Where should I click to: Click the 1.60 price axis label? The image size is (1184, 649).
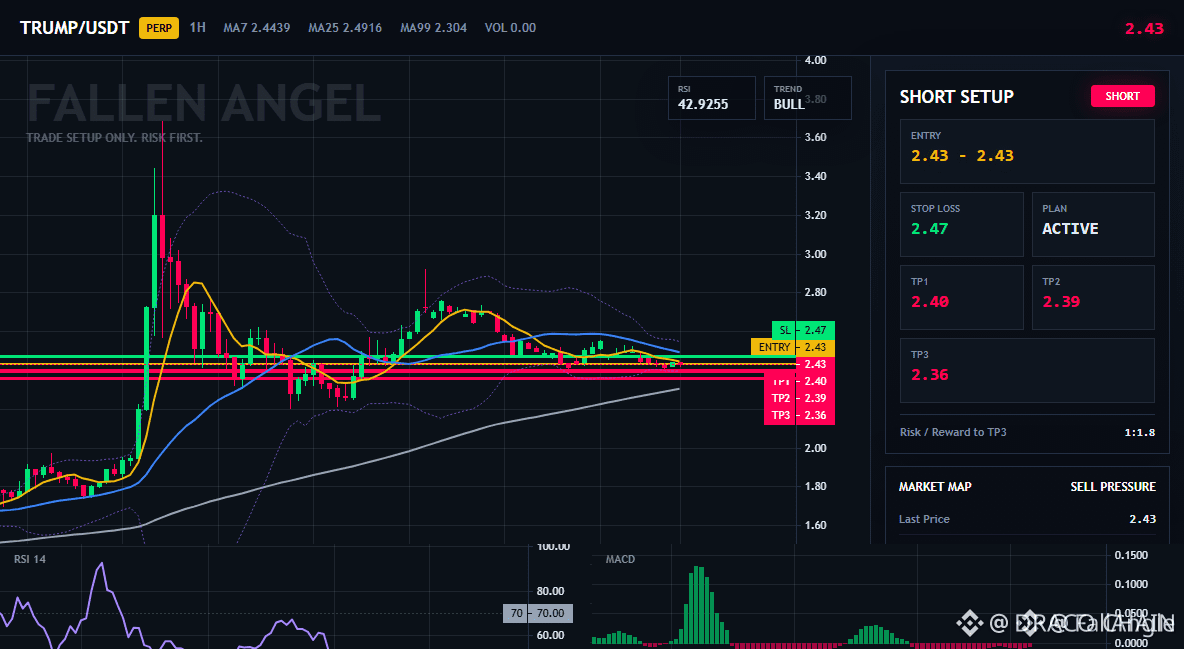click(816, 525)
